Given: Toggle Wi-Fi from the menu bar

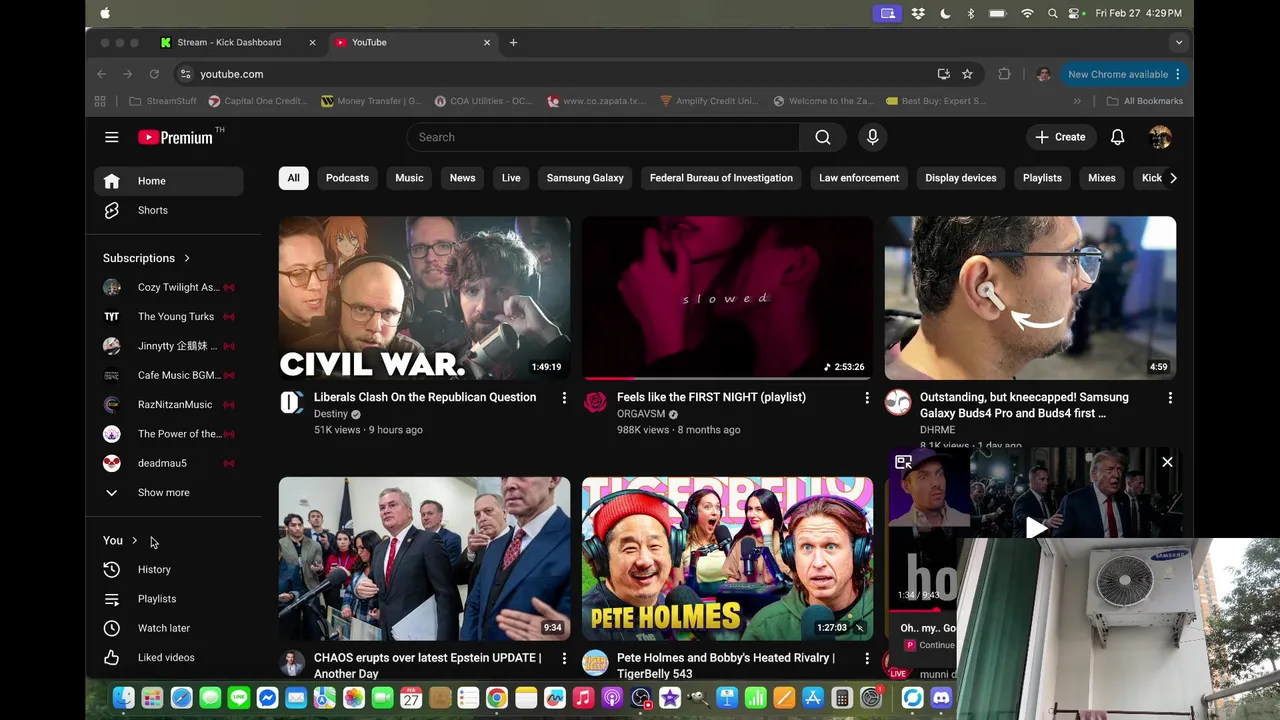Looking at the screenshot, I should 1027,13.
